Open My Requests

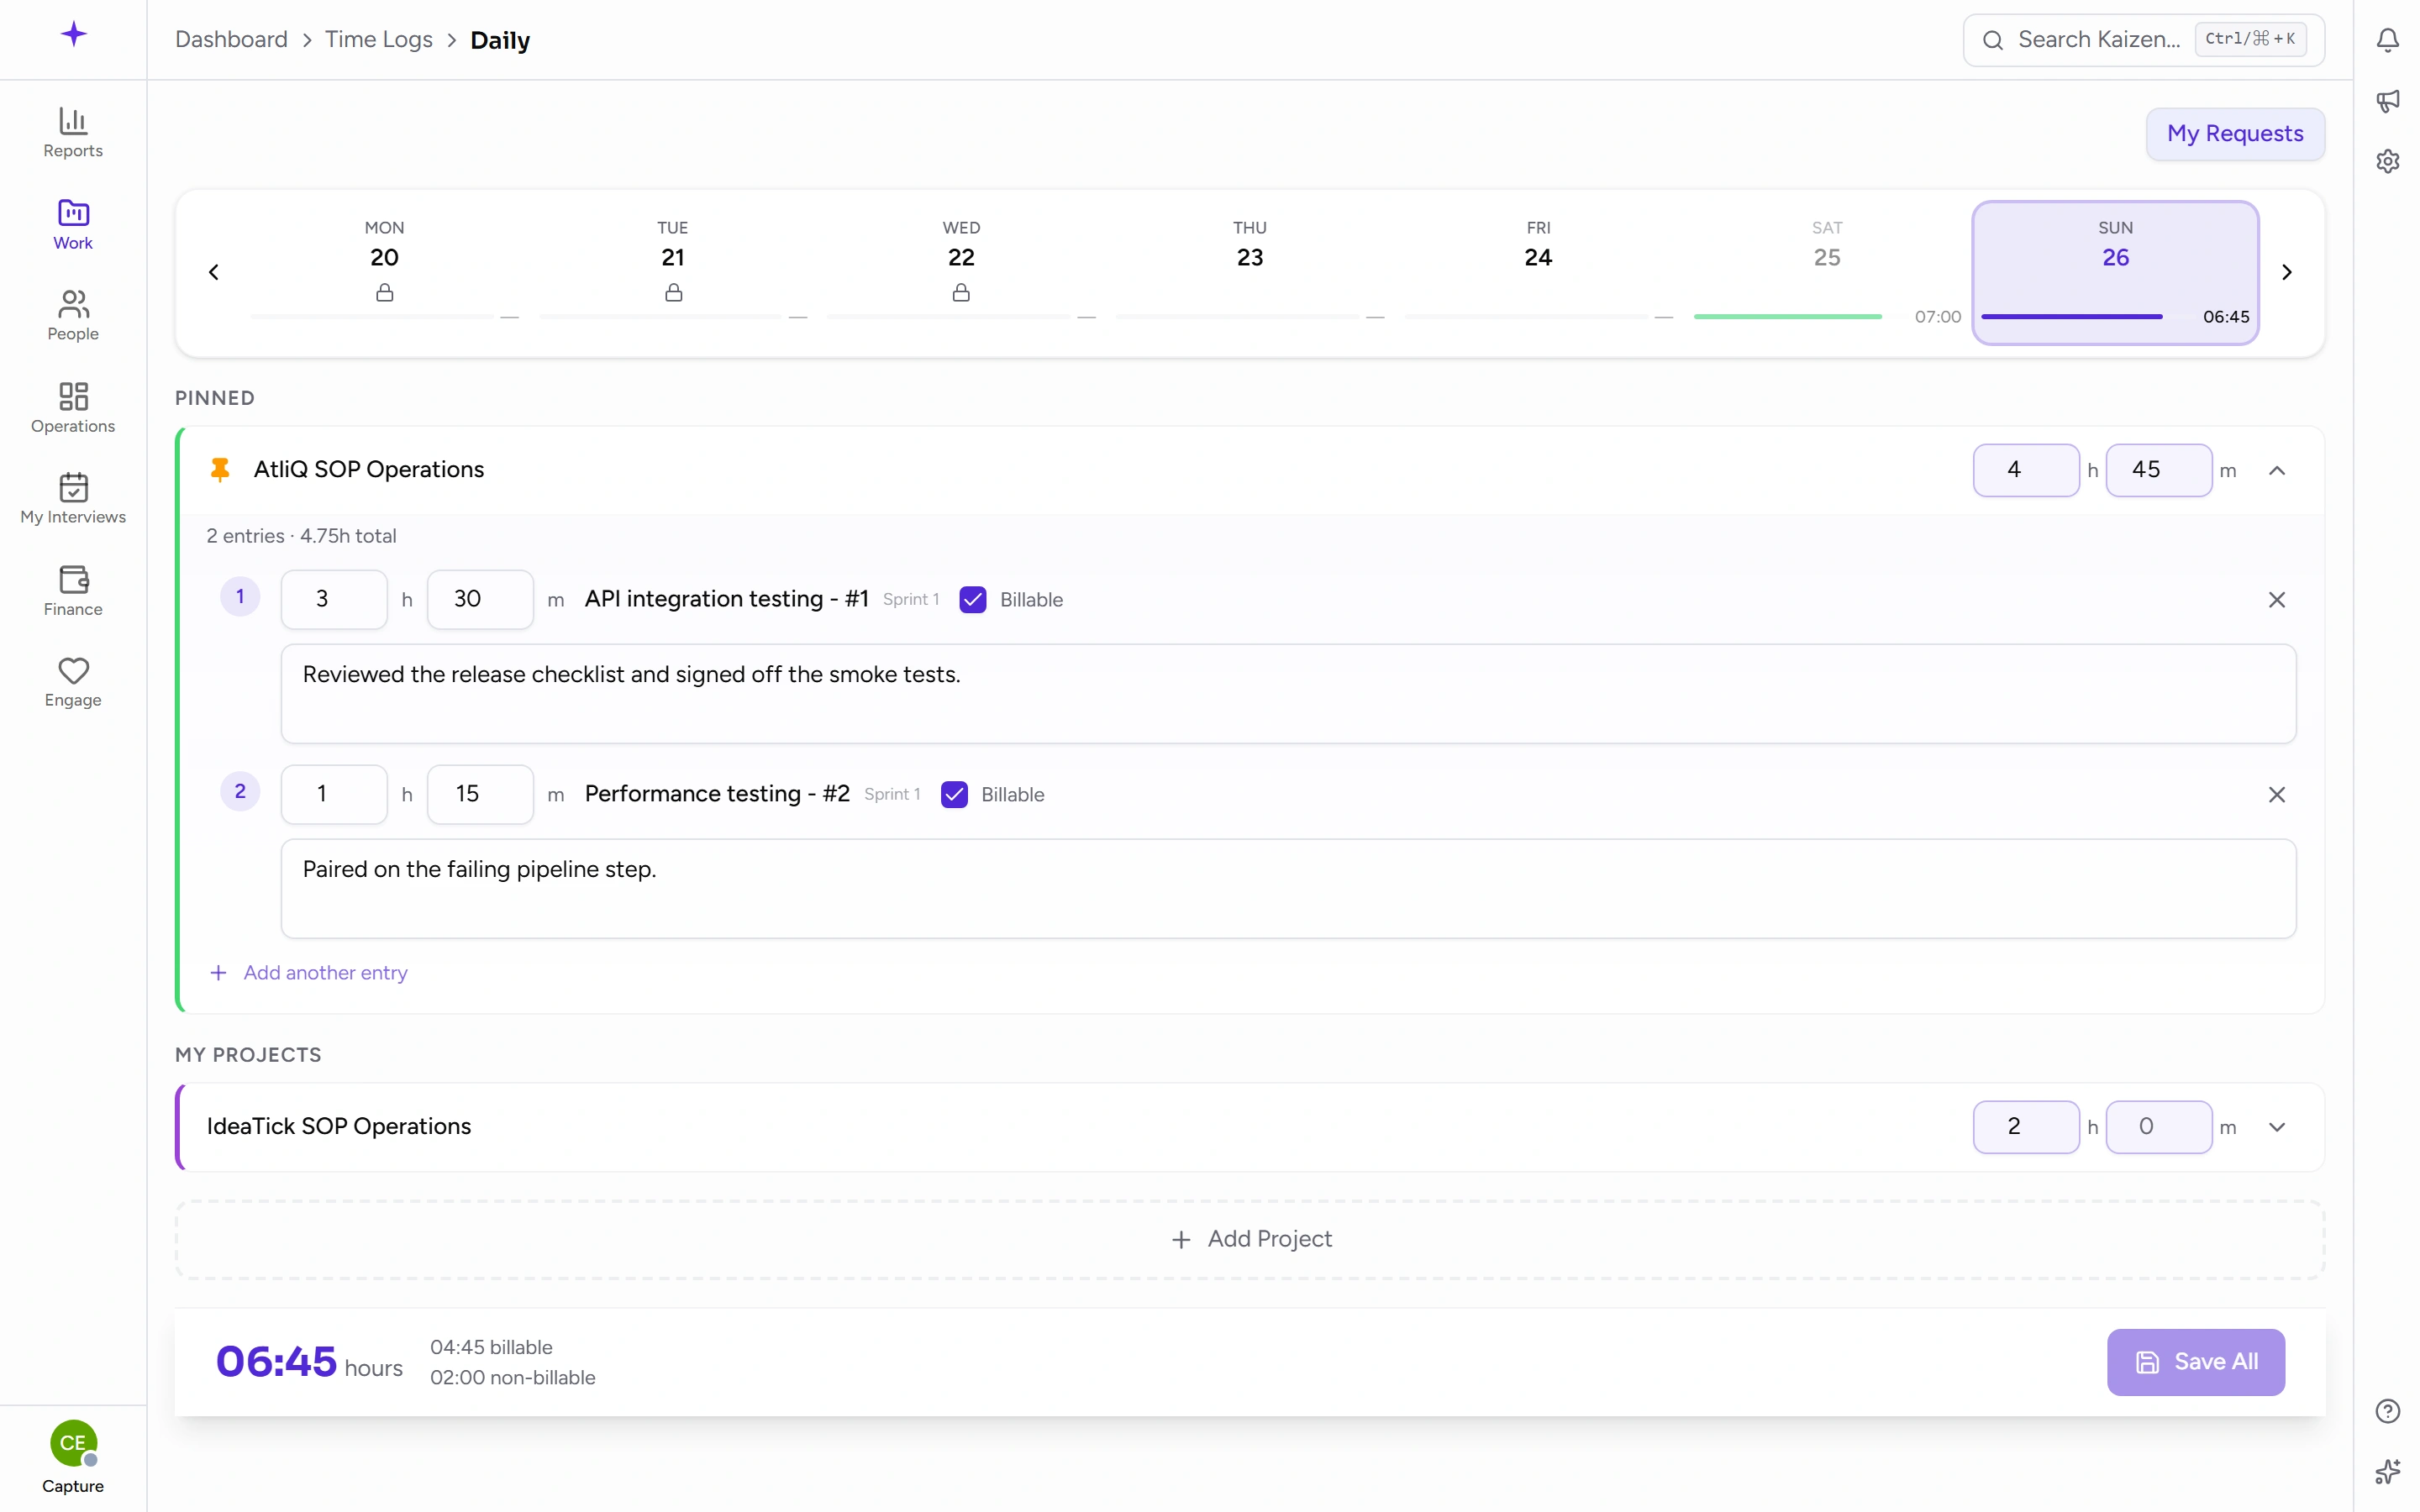click(x=2234, y=134)
